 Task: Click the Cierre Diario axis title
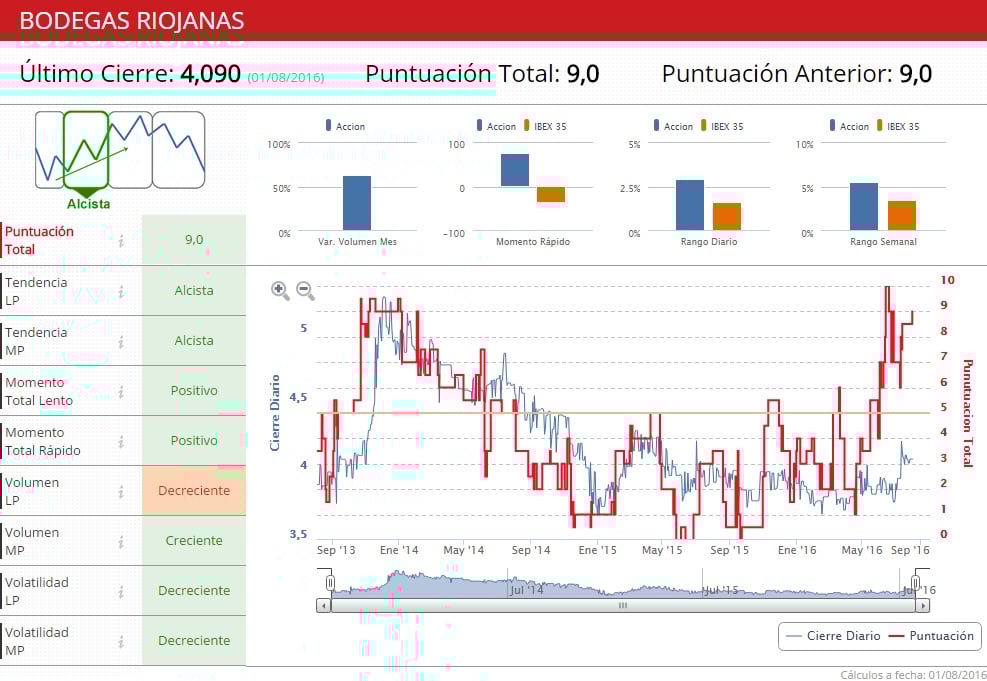point(274,413)
